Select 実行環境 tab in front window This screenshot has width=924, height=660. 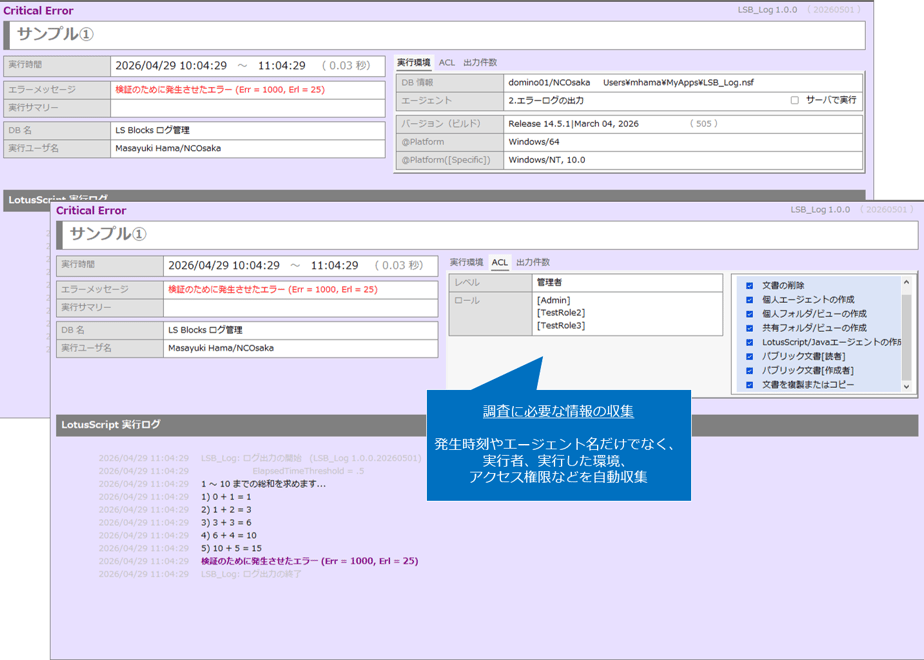coord(466,262)
